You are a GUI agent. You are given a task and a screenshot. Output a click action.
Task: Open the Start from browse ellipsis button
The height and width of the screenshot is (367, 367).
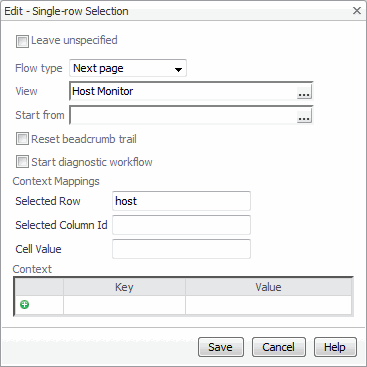click(x=304, y=115)
